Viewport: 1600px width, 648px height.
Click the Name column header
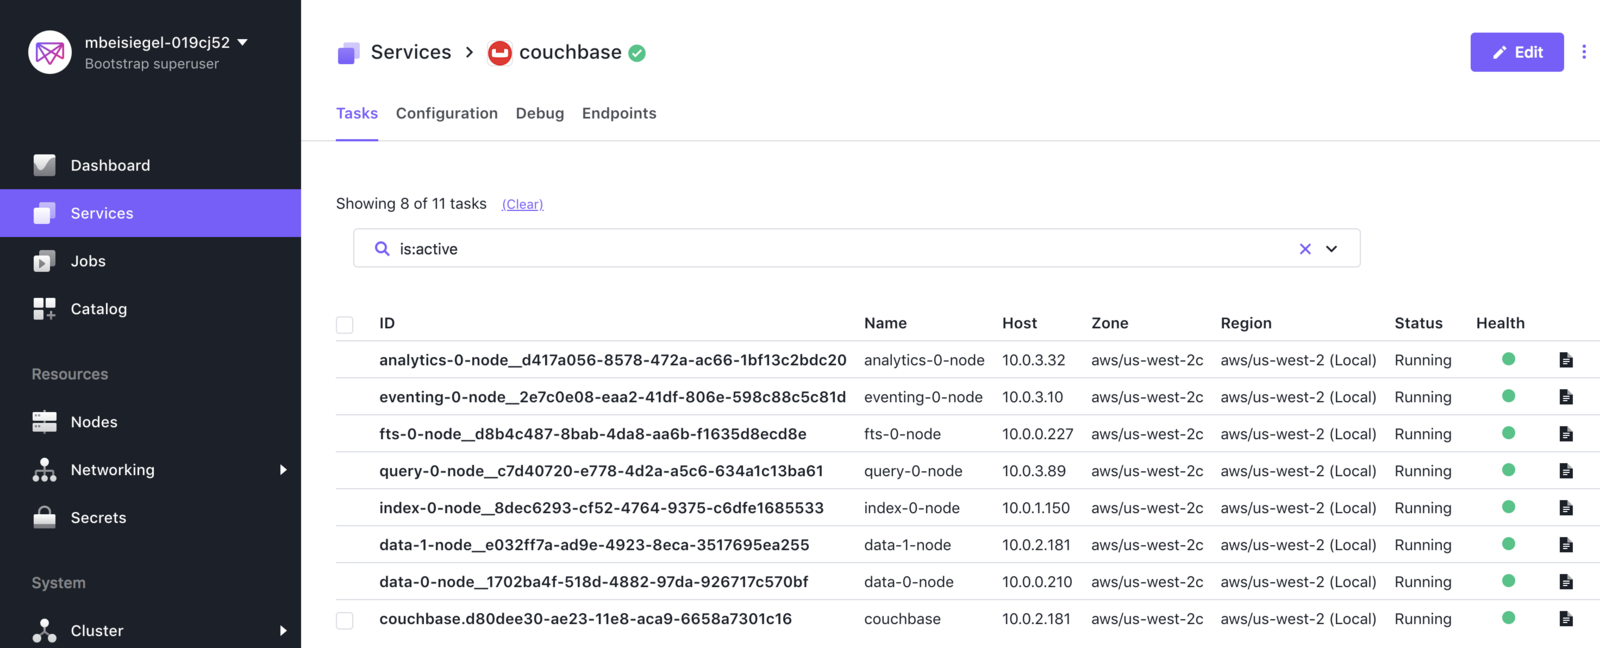pos(885,323)
